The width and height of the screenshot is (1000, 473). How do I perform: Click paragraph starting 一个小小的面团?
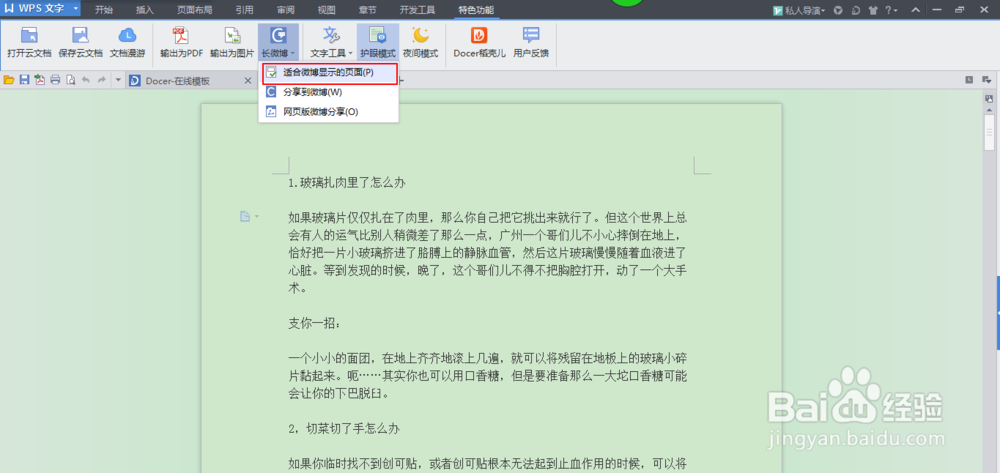click(488, 376)
